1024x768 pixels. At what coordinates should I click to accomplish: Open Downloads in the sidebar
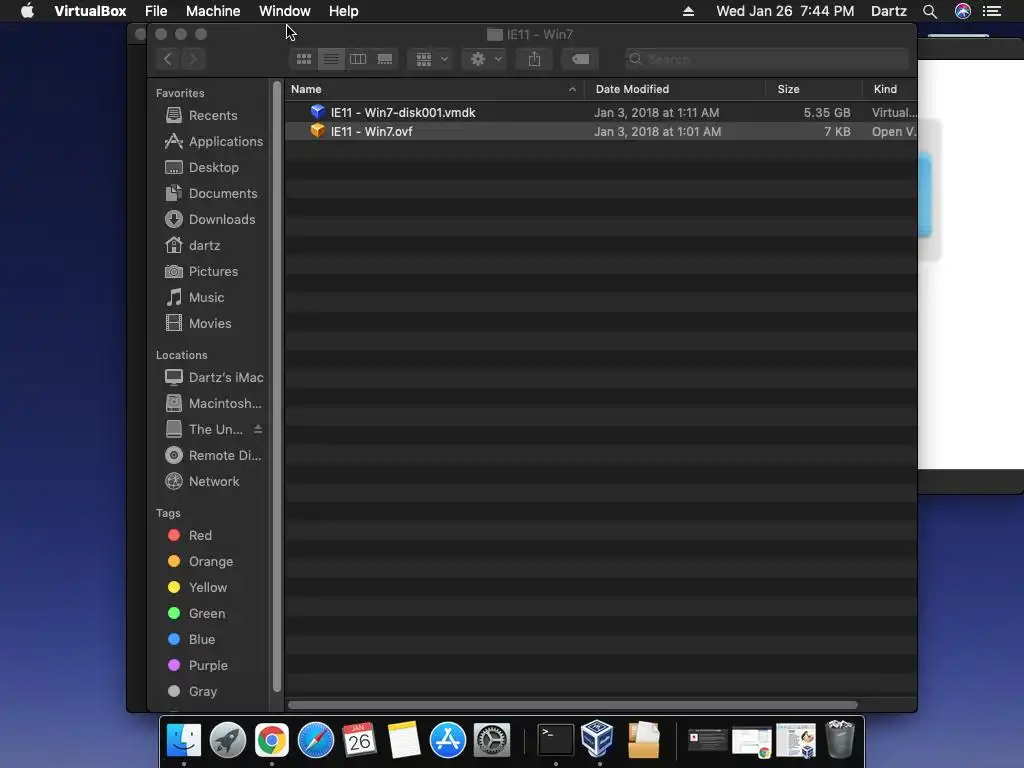pos(210,219)
